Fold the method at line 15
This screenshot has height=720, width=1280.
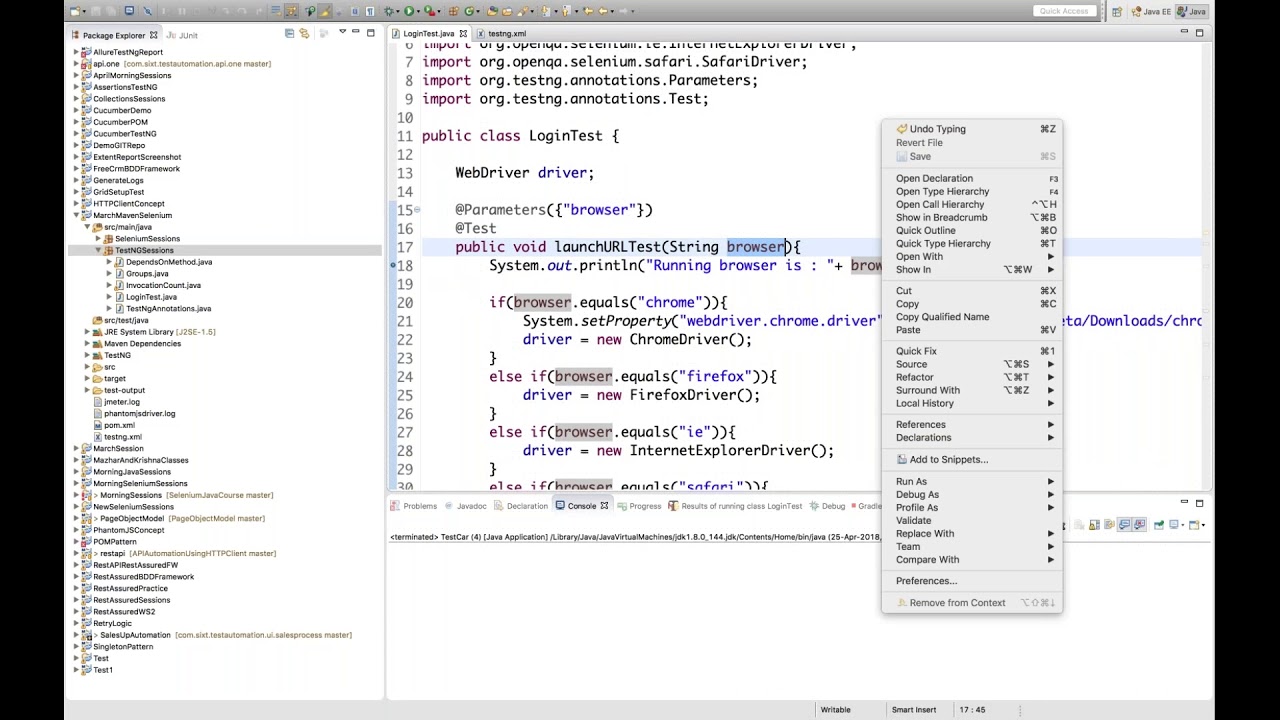click(x=417, y=209)
